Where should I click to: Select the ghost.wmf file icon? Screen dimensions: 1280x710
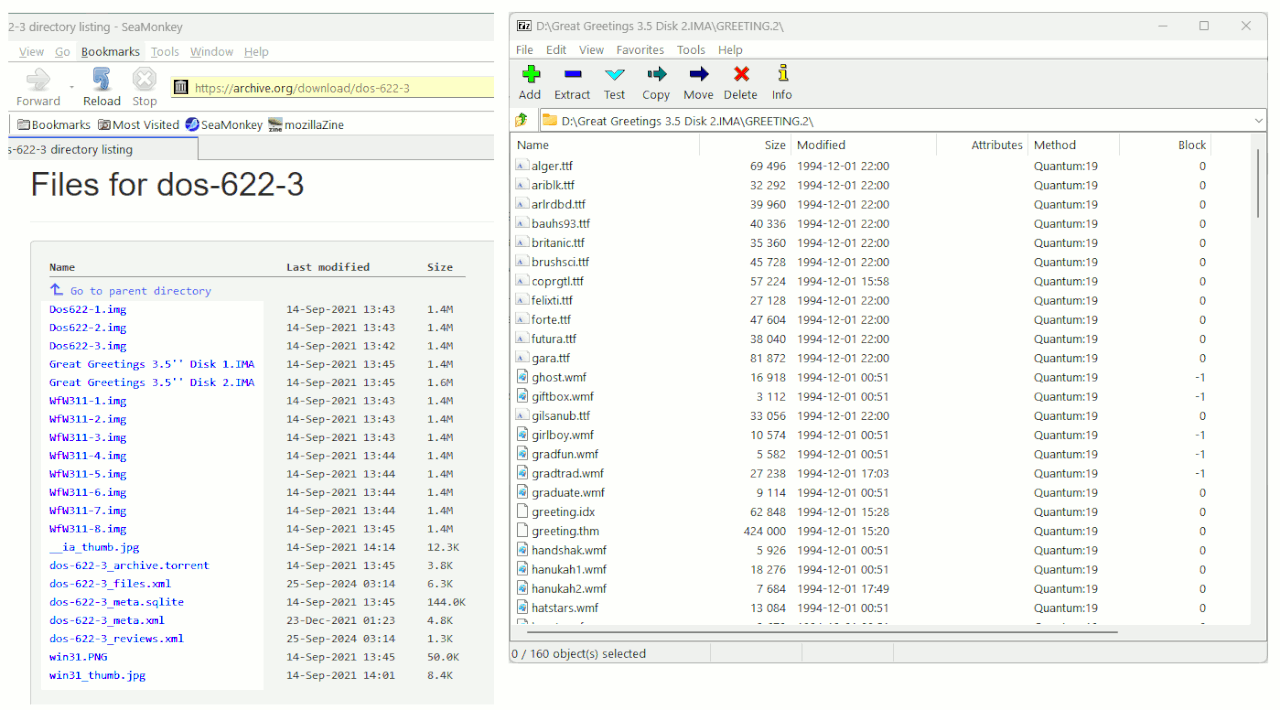522,377
